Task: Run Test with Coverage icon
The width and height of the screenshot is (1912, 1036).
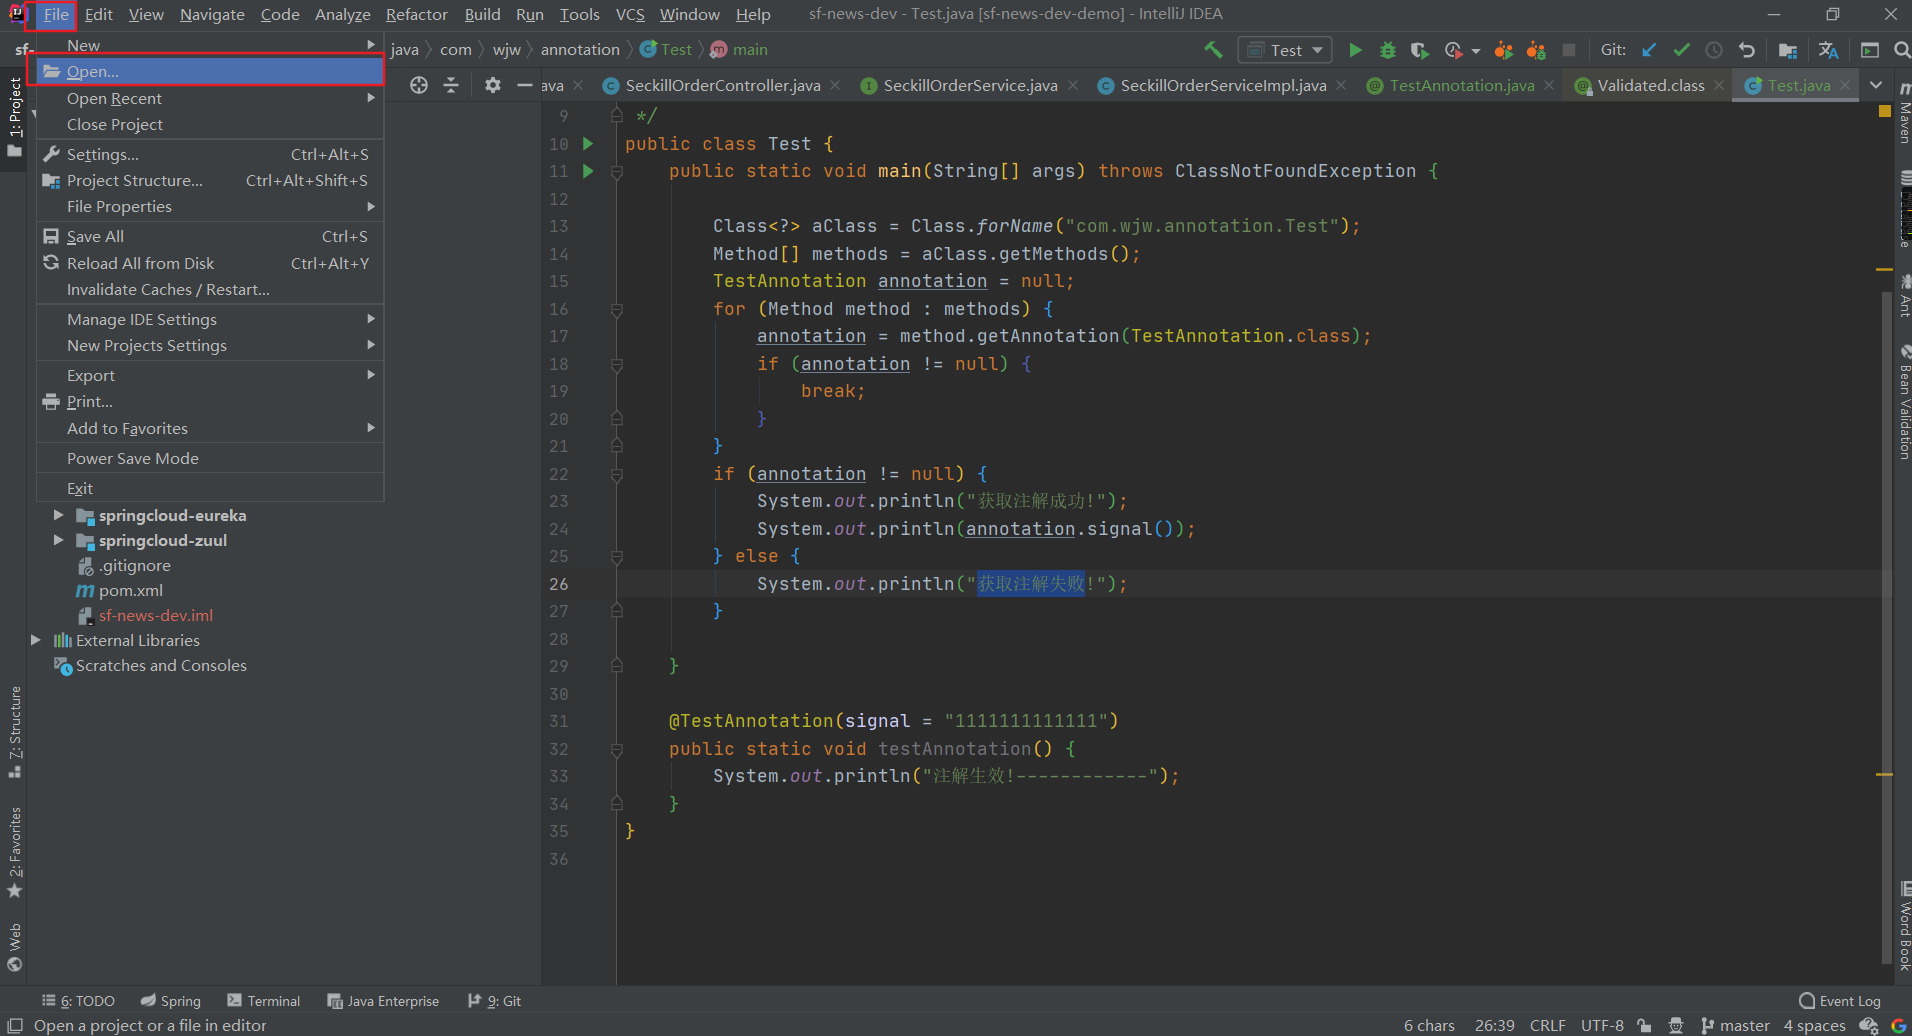Action: [1420, 49]
